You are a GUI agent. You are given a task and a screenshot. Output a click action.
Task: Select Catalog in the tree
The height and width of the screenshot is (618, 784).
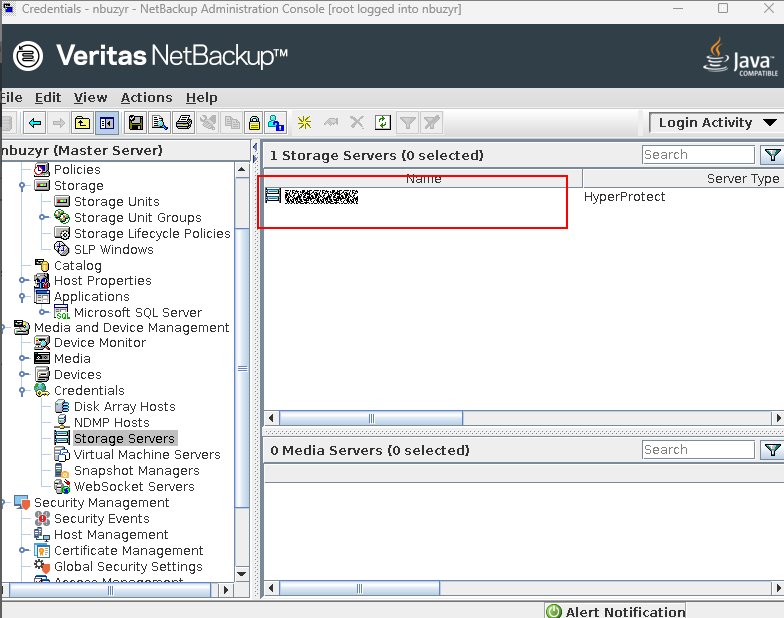[x=78, y=266]
